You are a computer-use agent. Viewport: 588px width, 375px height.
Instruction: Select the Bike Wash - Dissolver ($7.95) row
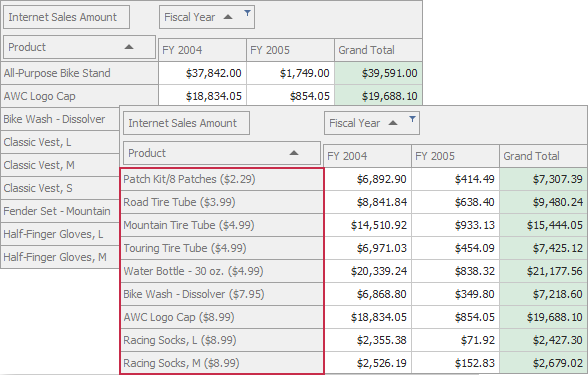222,294
